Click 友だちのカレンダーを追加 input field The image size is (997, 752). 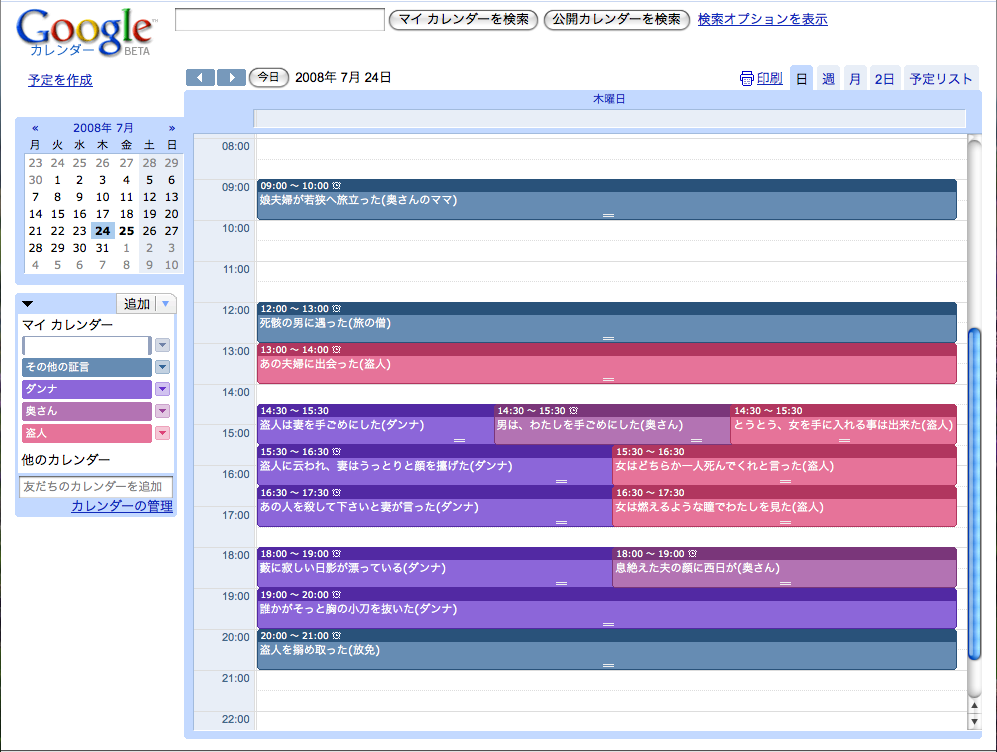point(96,486)
